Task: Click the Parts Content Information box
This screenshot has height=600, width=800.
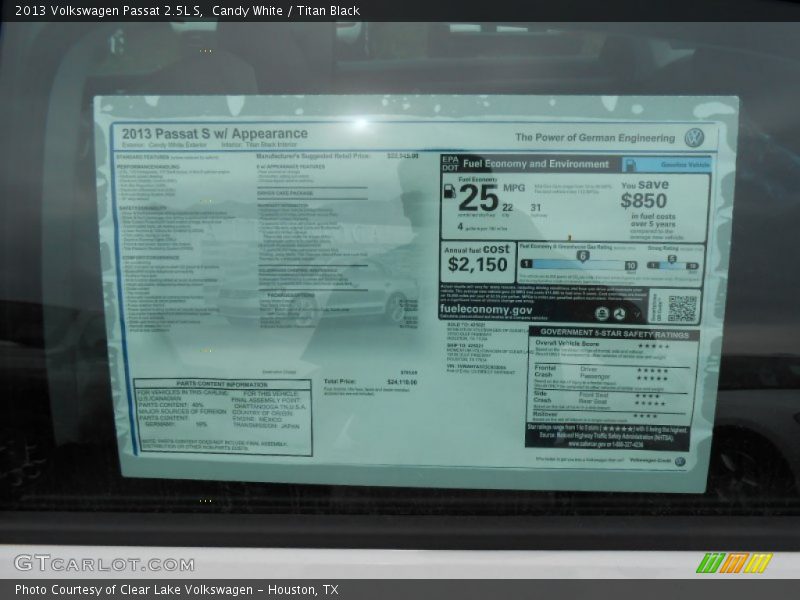Action: point(222,416)
